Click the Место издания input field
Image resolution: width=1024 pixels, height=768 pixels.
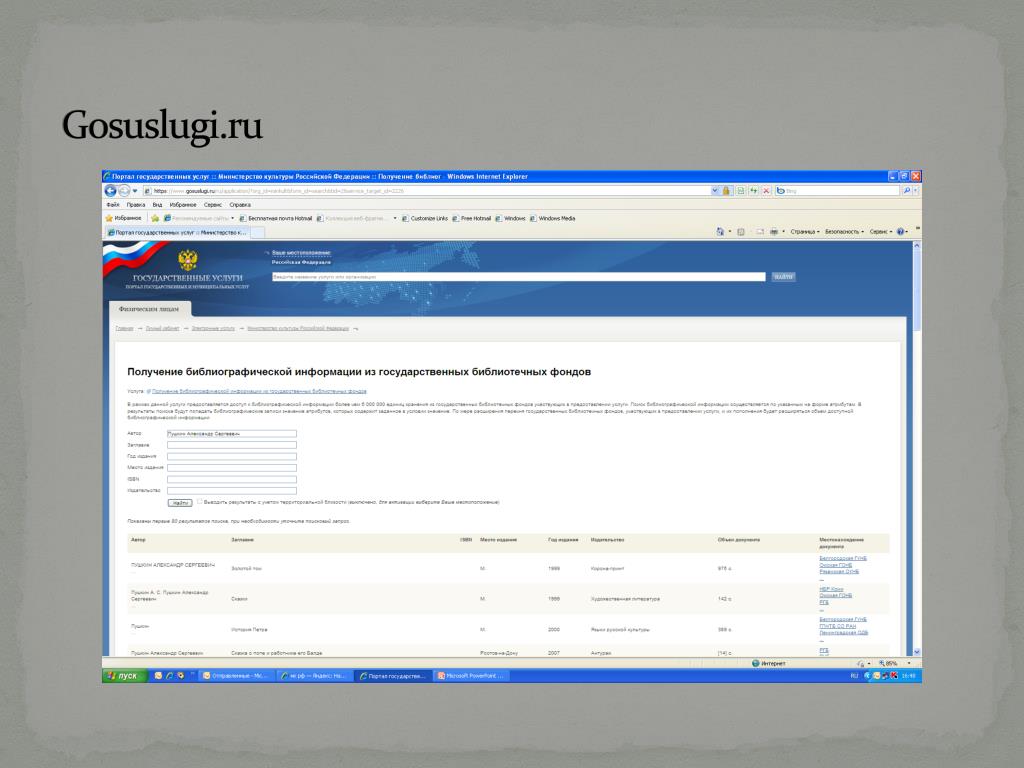tap(232, 468)
